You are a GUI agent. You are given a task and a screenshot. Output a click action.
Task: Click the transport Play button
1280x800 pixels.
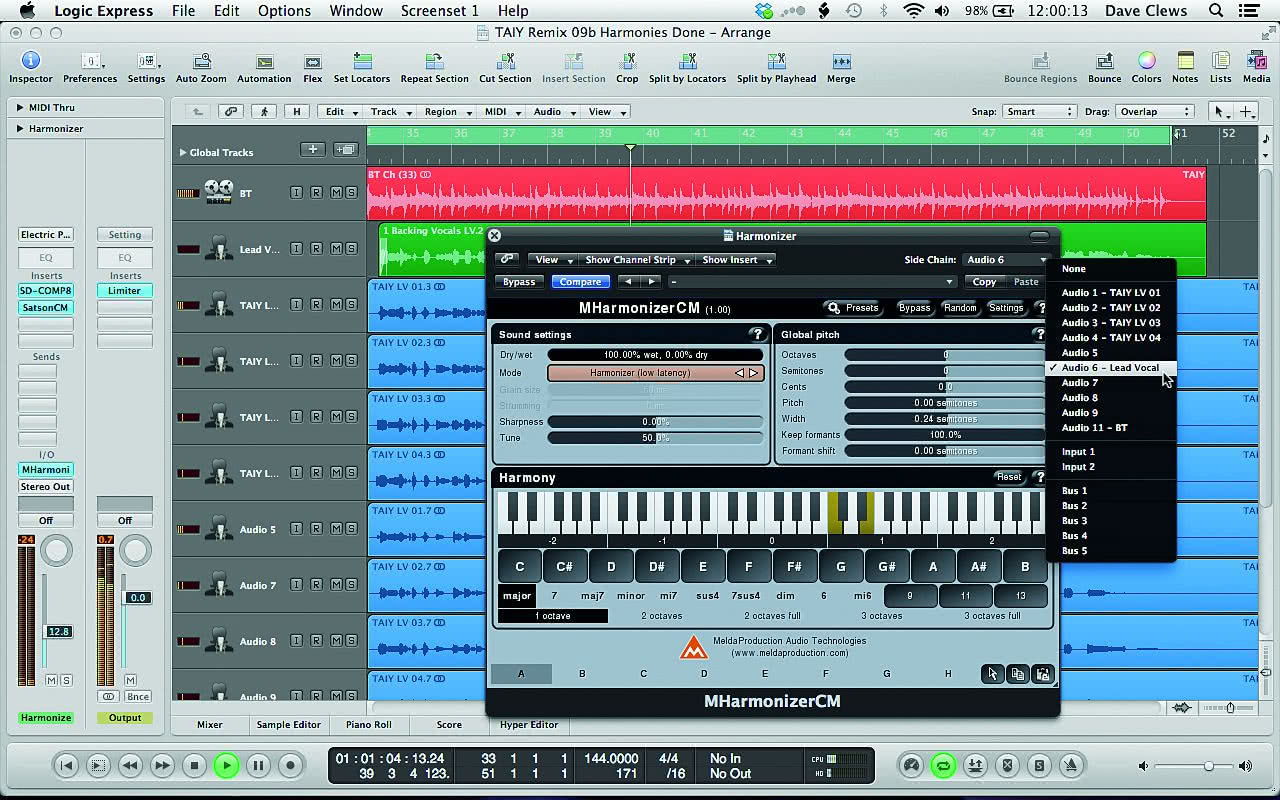tap(226, 766)
